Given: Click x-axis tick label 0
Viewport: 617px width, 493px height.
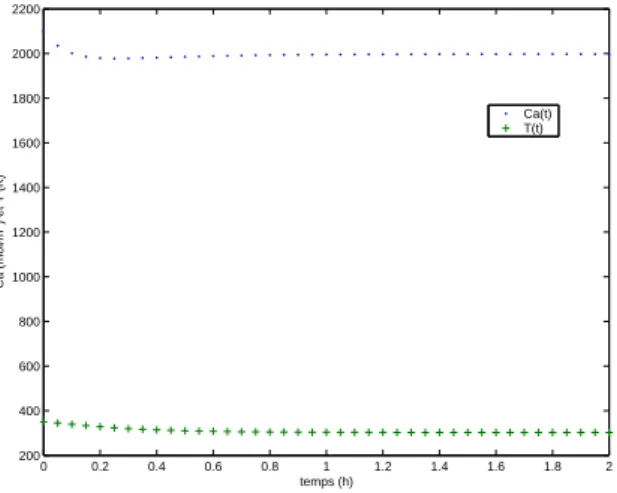Looking at the screenshot, I should (43, 467).
